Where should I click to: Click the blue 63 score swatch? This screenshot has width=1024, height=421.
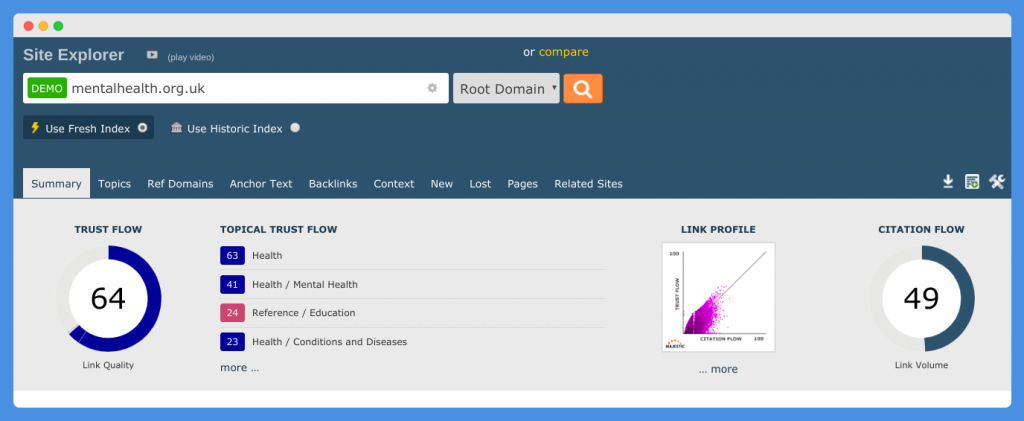click(x=232, y=255)
